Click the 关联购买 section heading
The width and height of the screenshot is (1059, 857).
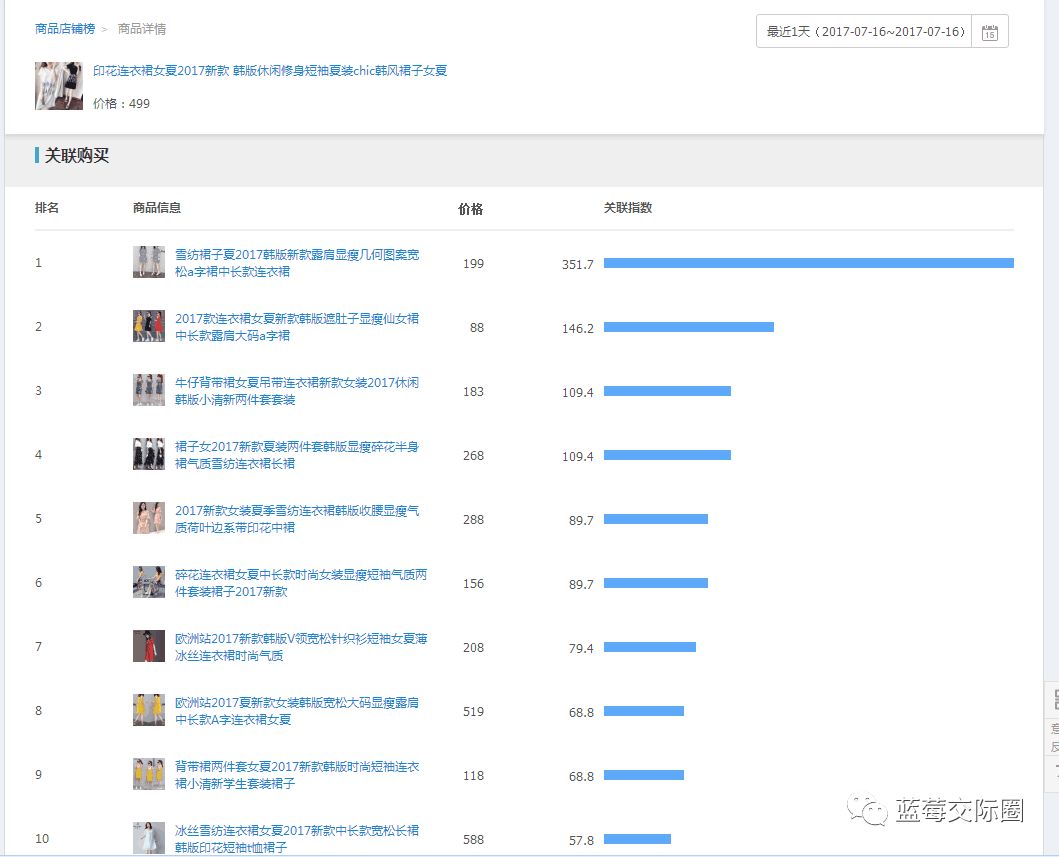(x=76, y=155)
